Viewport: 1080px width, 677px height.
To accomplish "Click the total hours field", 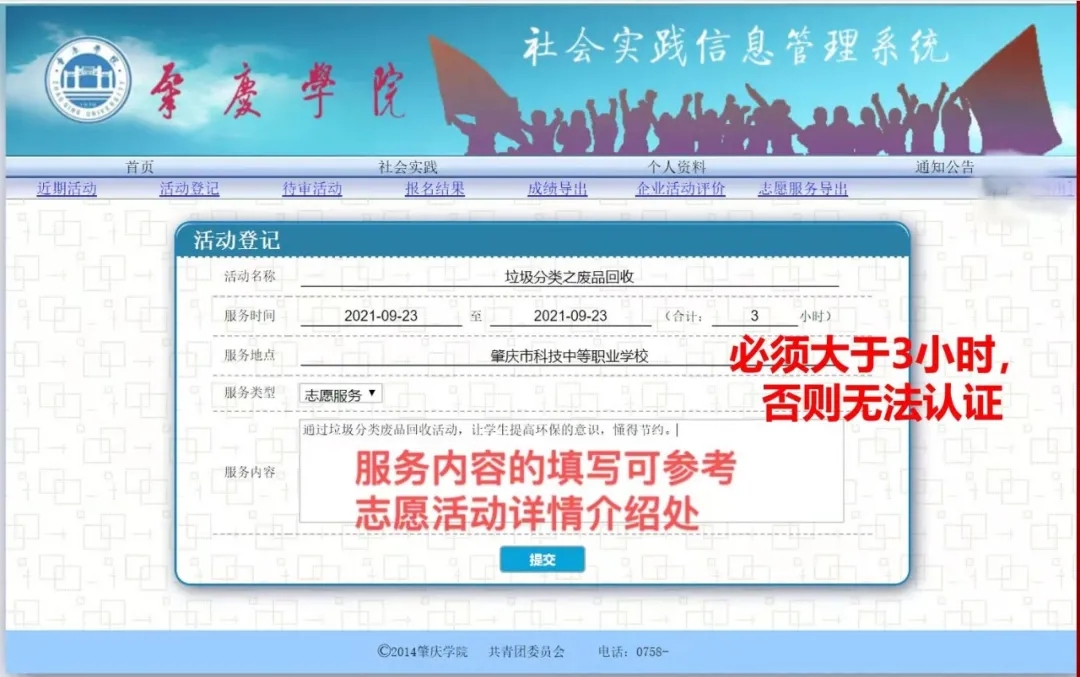I will tap(754, 316).
